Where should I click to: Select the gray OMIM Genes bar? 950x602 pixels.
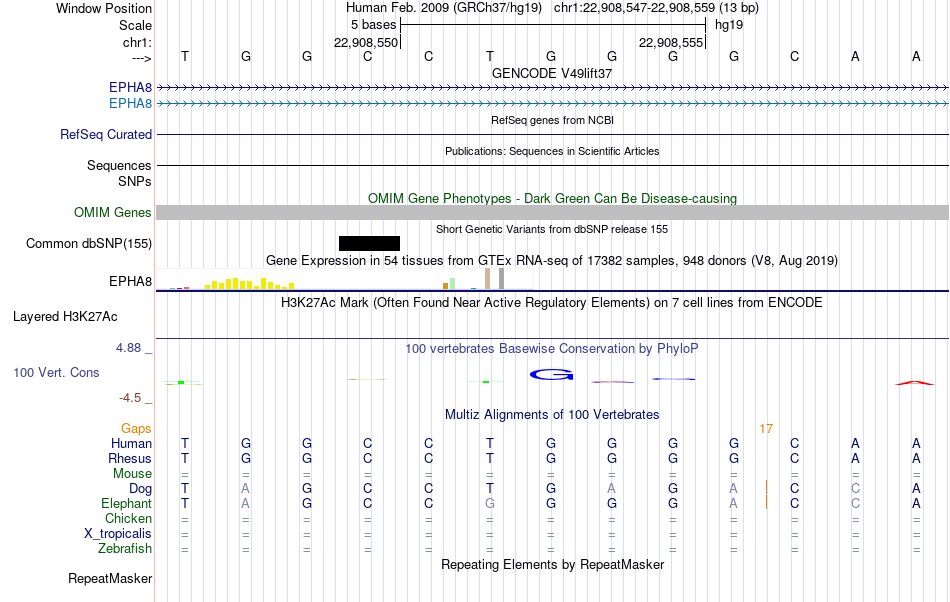(553, 213)
